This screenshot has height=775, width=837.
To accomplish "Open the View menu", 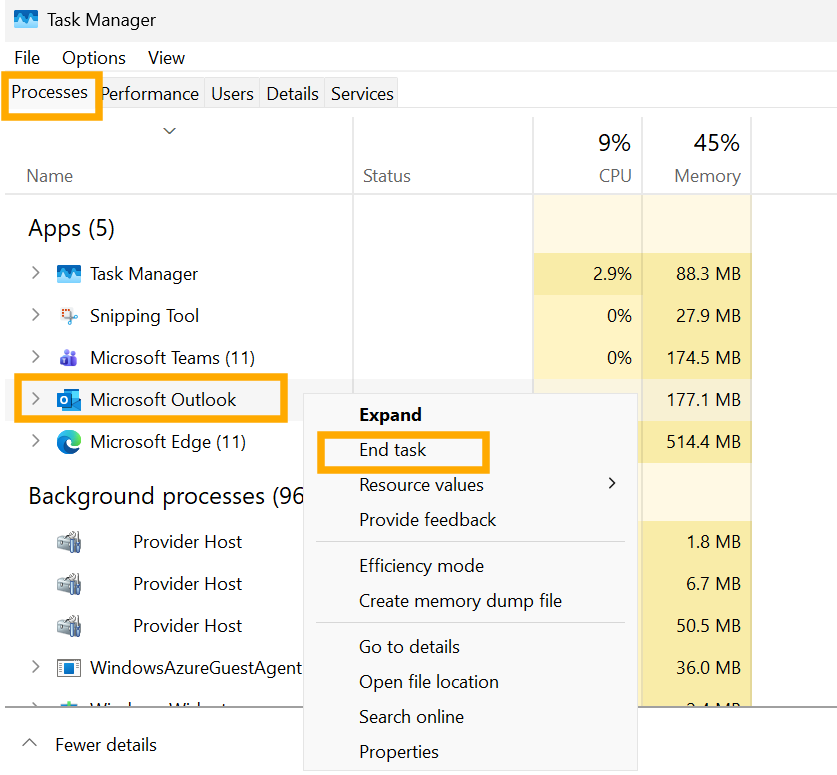I will pos(167,58).
